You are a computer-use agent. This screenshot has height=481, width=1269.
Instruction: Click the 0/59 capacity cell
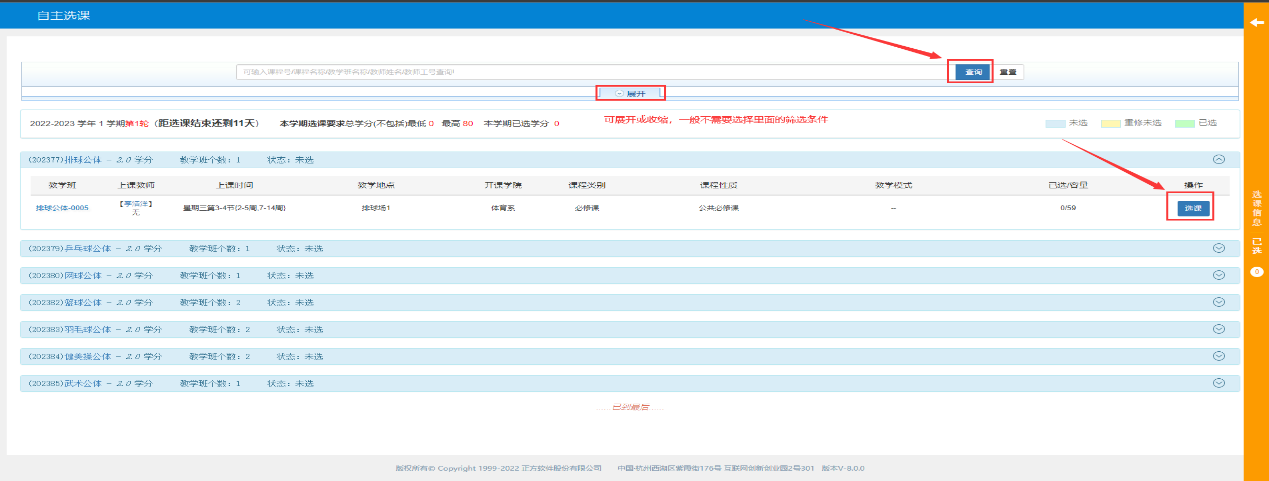pos(1067,208)
